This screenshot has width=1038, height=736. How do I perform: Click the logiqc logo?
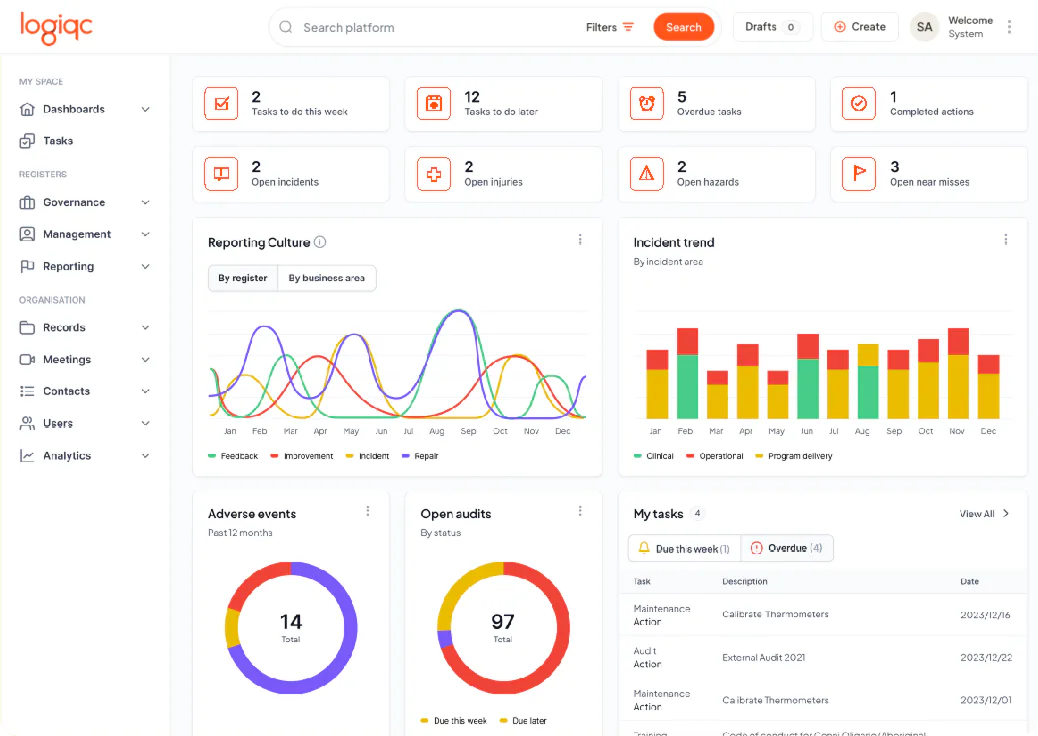[56, 28]
